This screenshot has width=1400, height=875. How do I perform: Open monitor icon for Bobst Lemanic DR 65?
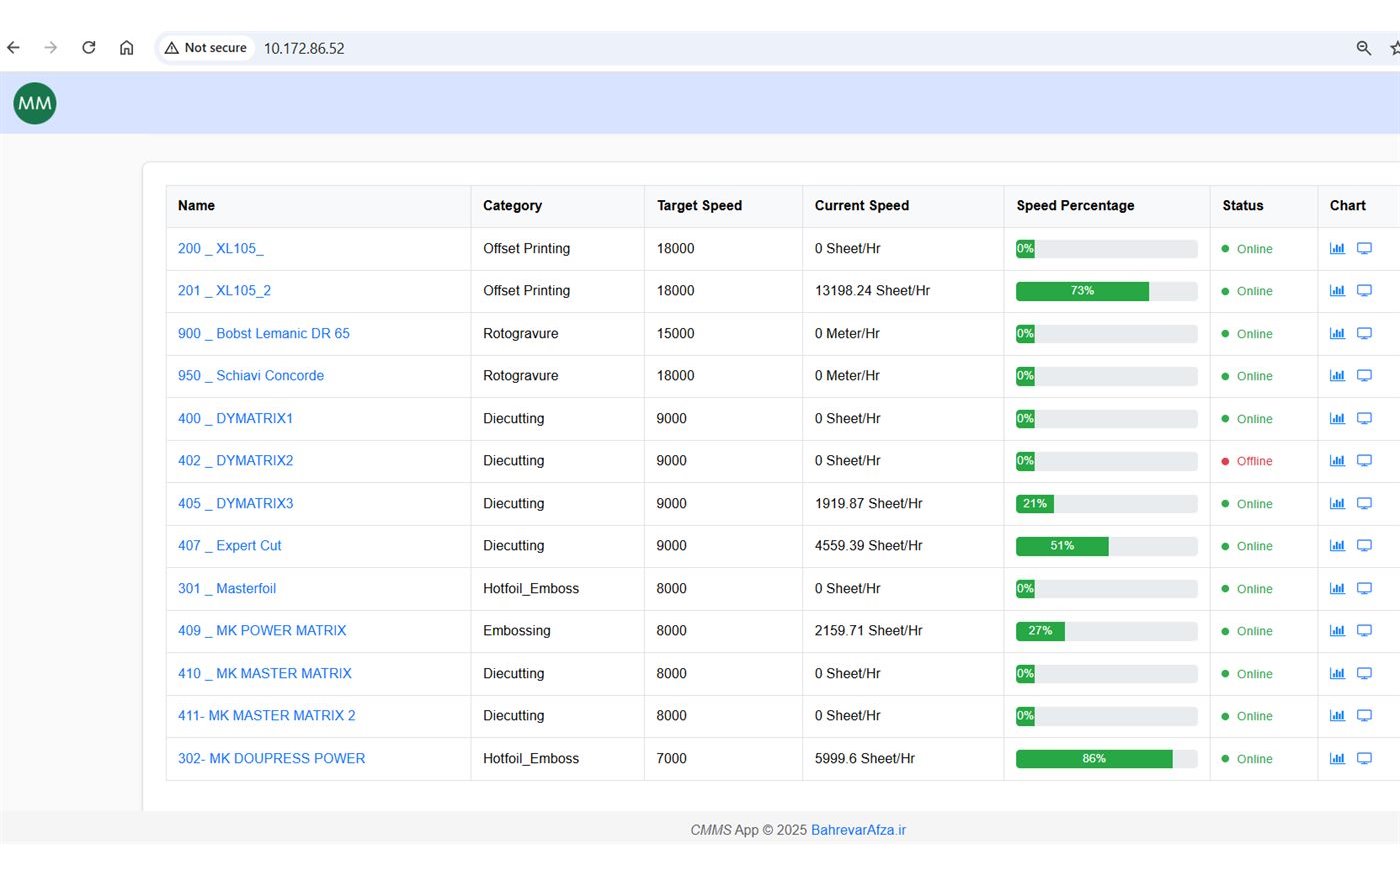[x=1364, y=333]
